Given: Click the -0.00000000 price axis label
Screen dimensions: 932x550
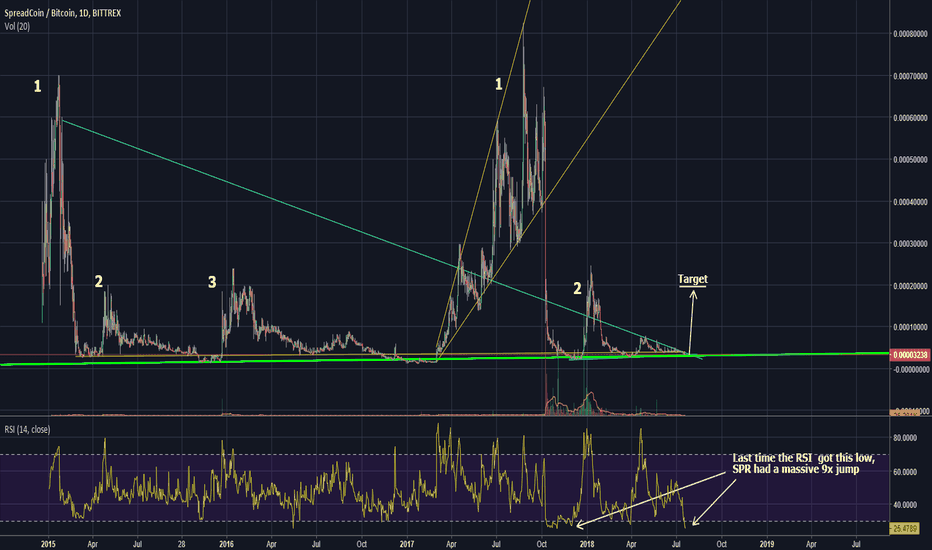Looking at the screenshot, I should (910, 370).
